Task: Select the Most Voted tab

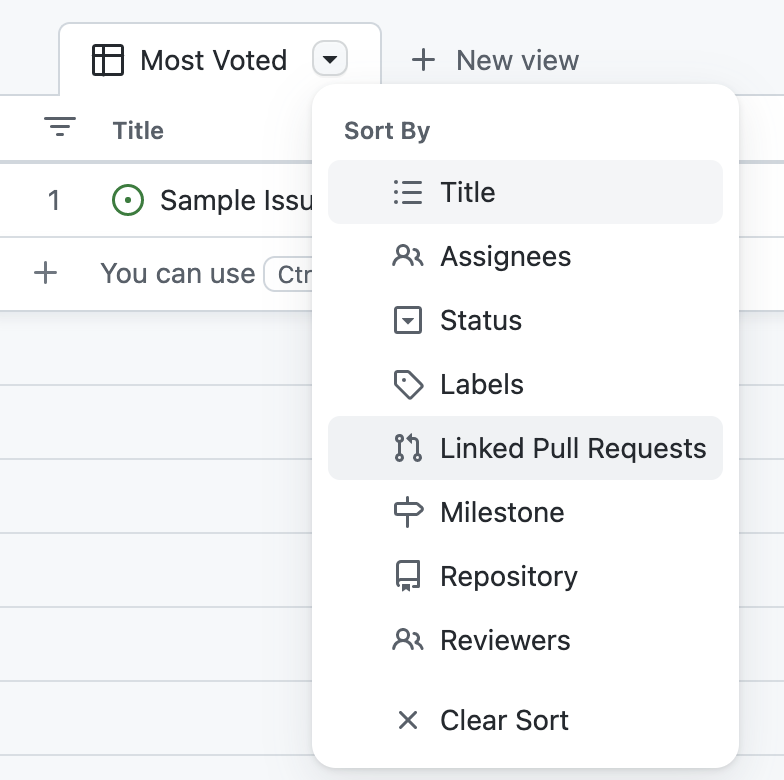Action: [213, 60]
